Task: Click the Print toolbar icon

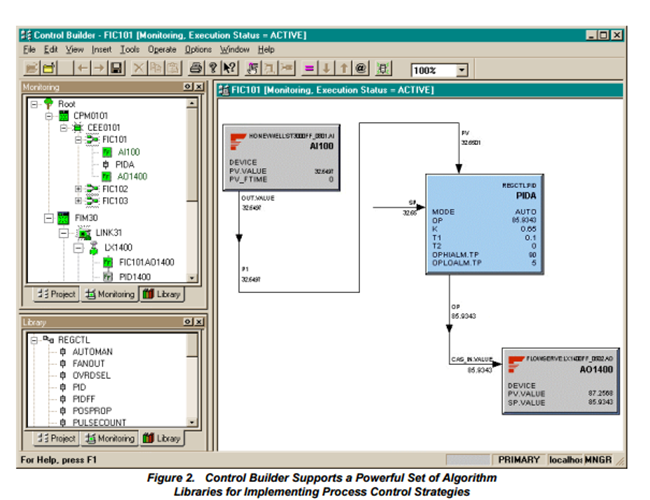Action: pos(196,68)
